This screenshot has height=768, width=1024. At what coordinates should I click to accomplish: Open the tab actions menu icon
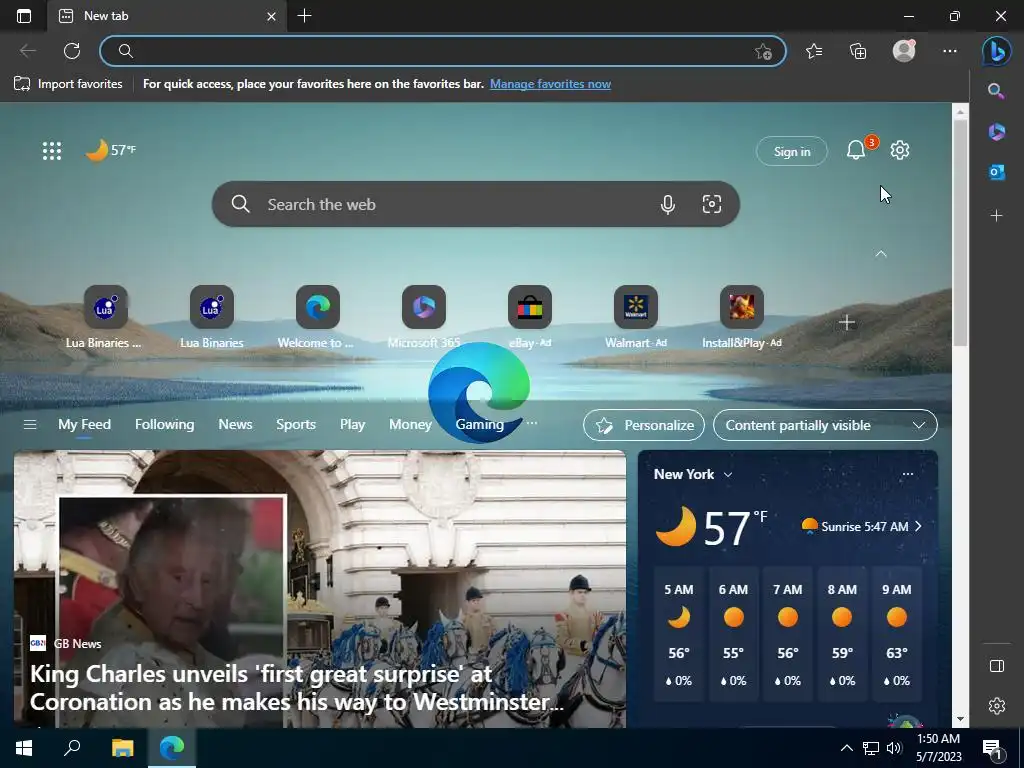click(24, 16)
